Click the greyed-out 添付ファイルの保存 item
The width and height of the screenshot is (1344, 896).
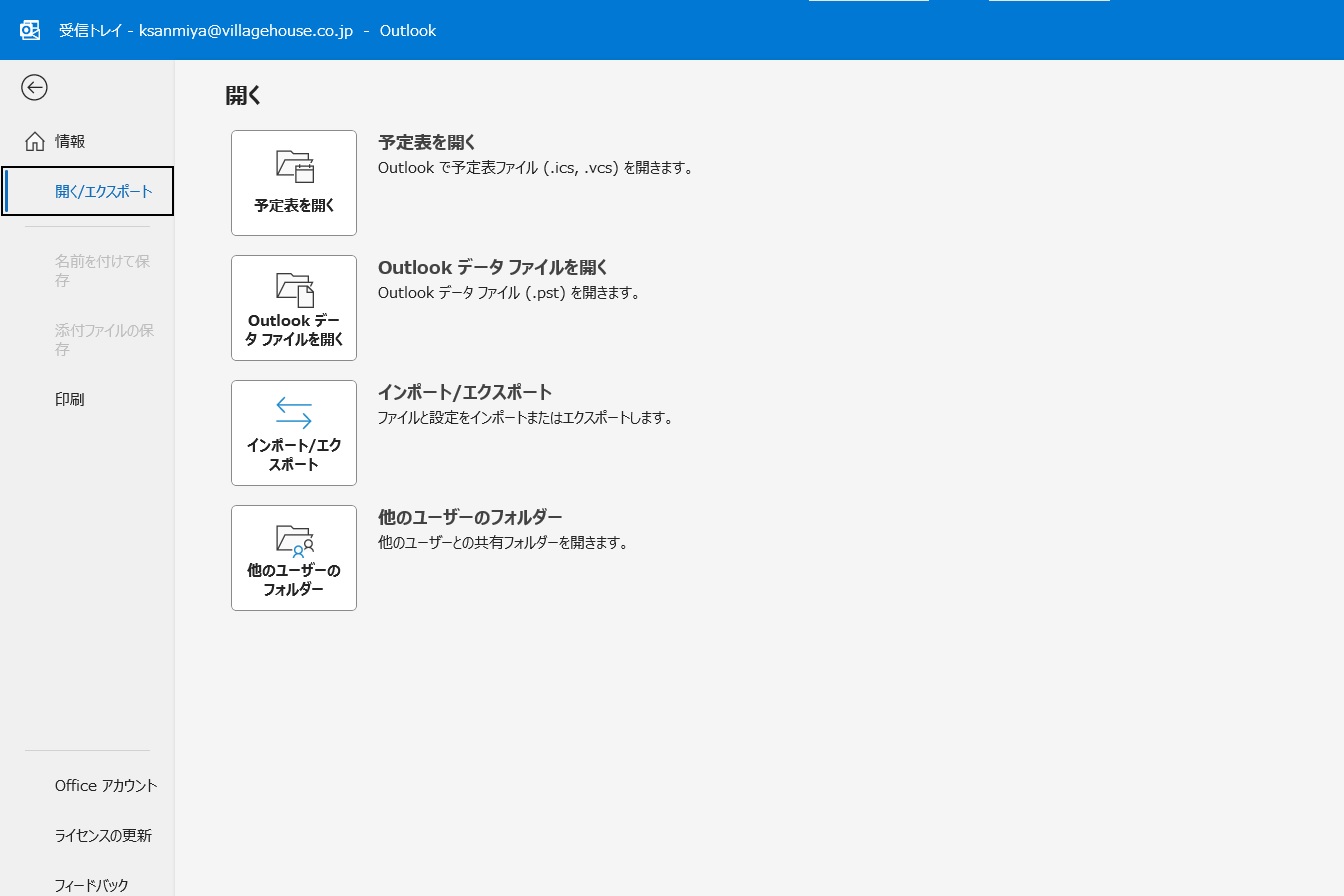pyautogui.click(x=104, y=339)
